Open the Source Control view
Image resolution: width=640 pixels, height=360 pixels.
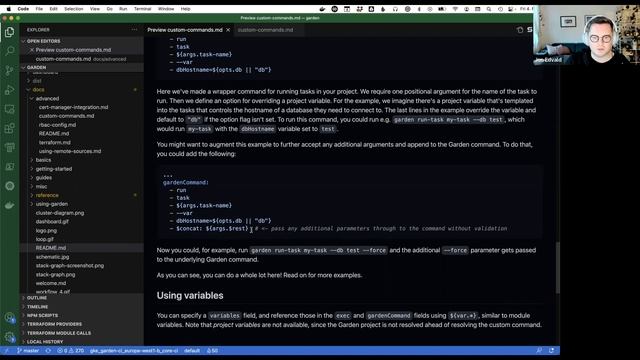coord(9,70)
